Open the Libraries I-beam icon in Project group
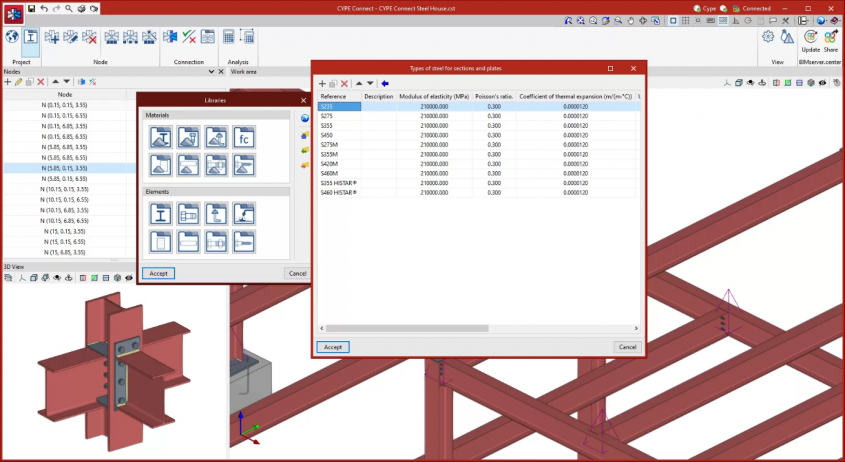 pos(31,37)
